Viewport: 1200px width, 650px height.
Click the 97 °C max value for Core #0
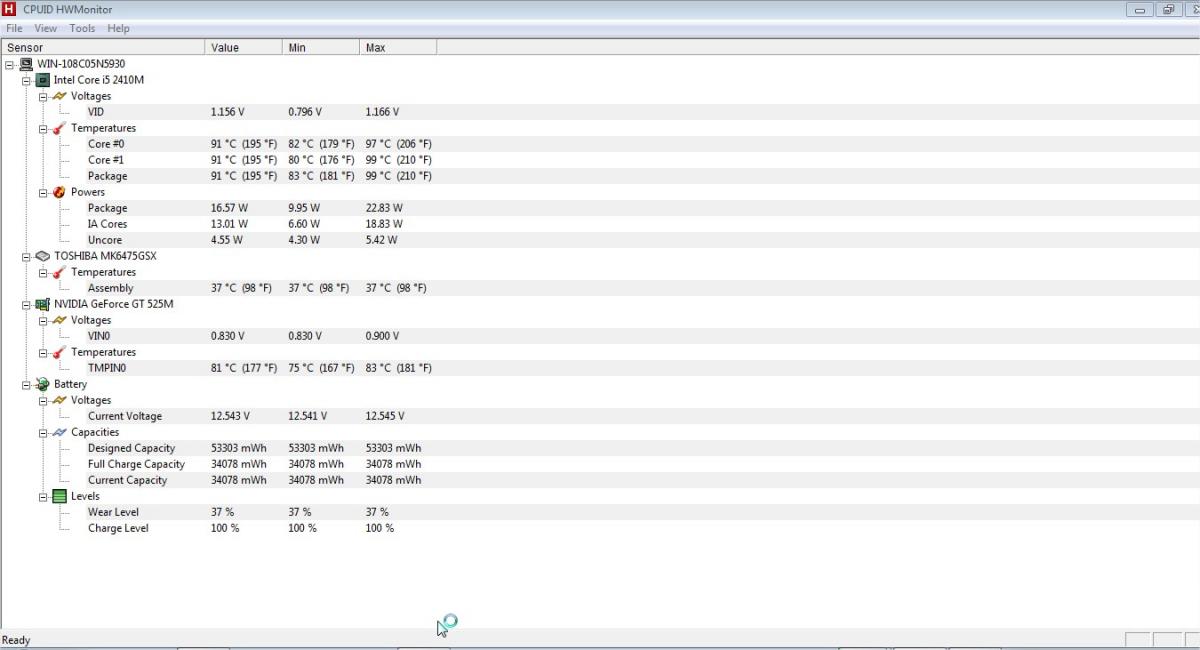399,144
